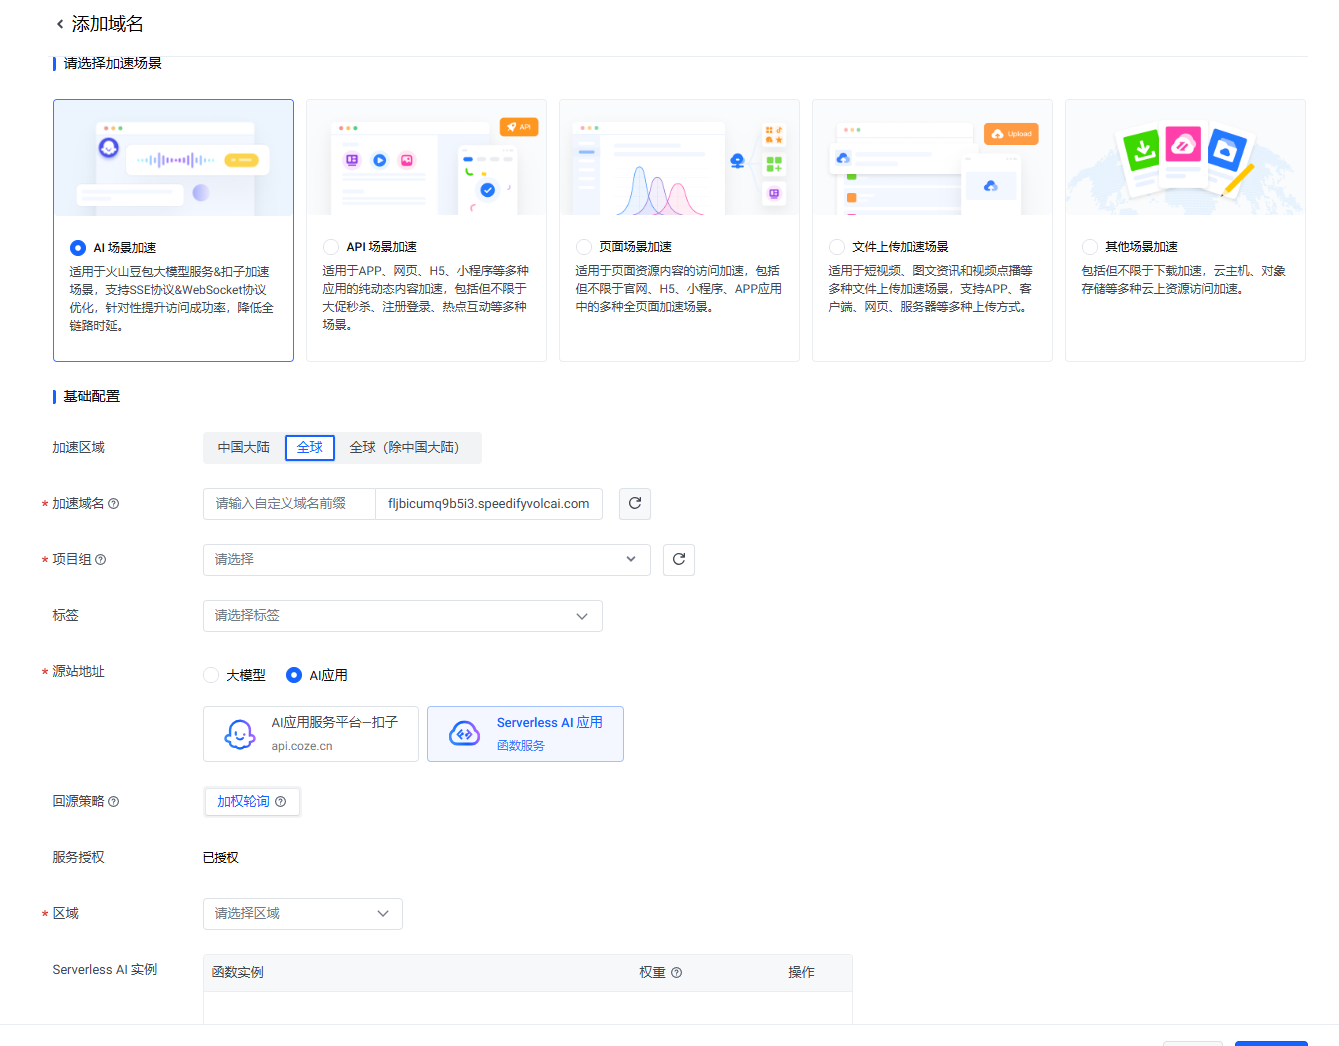Open the 项目组 dropdown
The height and width of the screenshot is (1046, 1339).
point(426,560)
